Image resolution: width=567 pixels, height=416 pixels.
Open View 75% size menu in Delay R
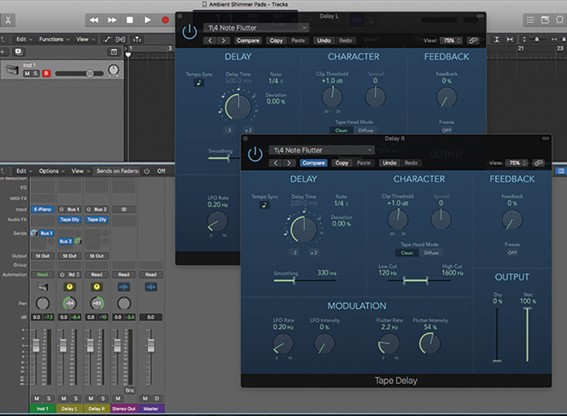click(517, 163)
